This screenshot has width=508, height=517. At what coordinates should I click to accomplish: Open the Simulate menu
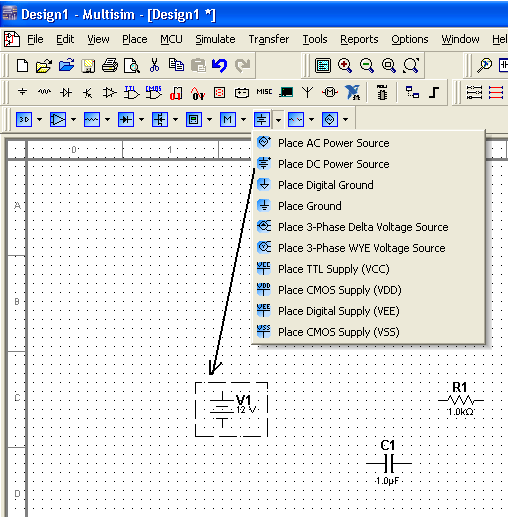(x=215, y=39)
